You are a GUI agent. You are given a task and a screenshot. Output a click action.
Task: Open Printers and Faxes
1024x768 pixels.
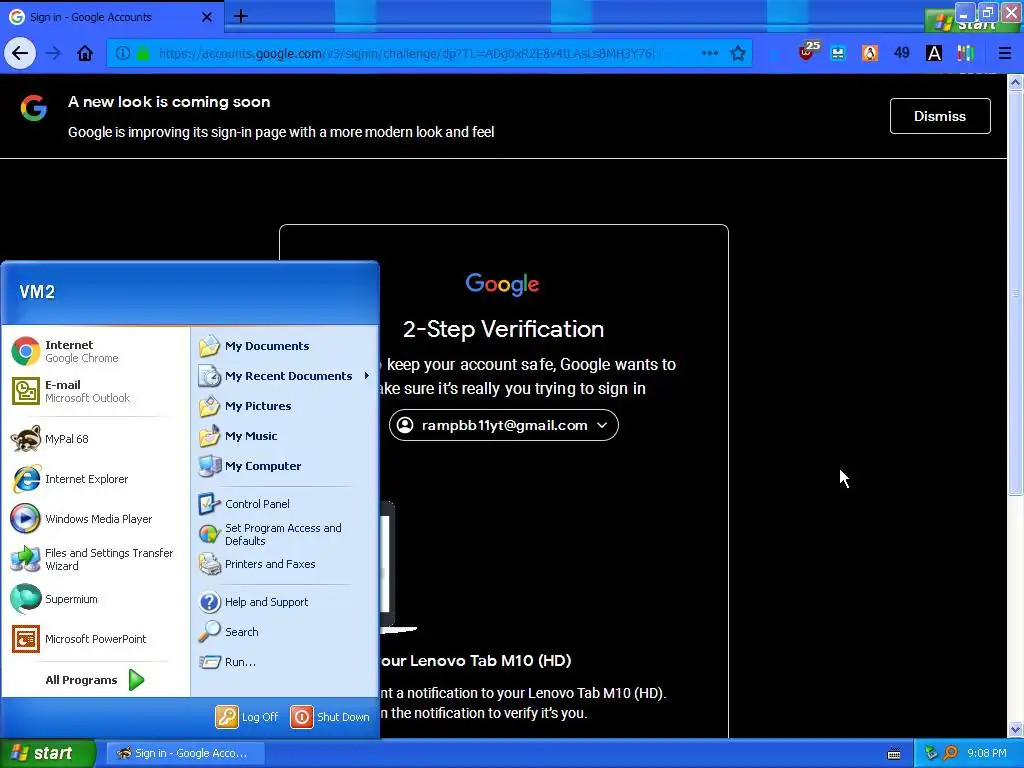pos(285,564)
